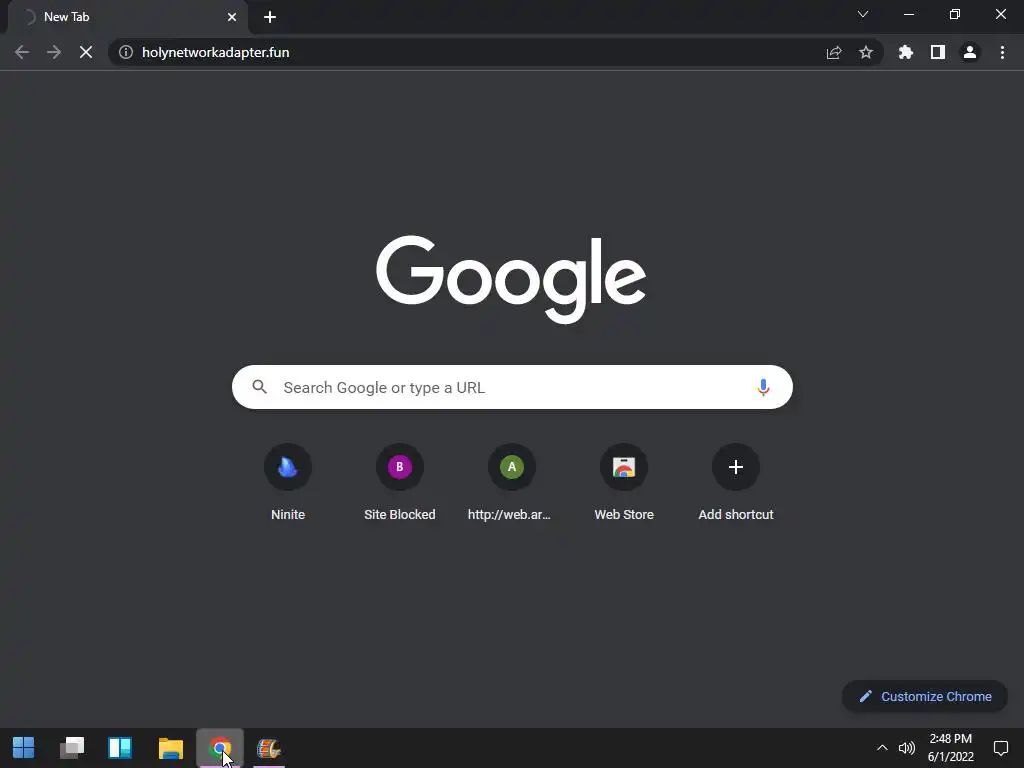Open the last taskbar app icon
This screenshot has height=768, width=1024.
(x=268, y=748)
